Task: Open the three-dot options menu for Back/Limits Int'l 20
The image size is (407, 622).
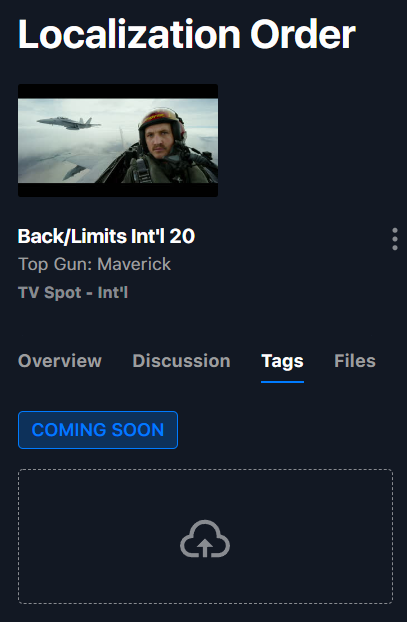Action: [394, 239]
